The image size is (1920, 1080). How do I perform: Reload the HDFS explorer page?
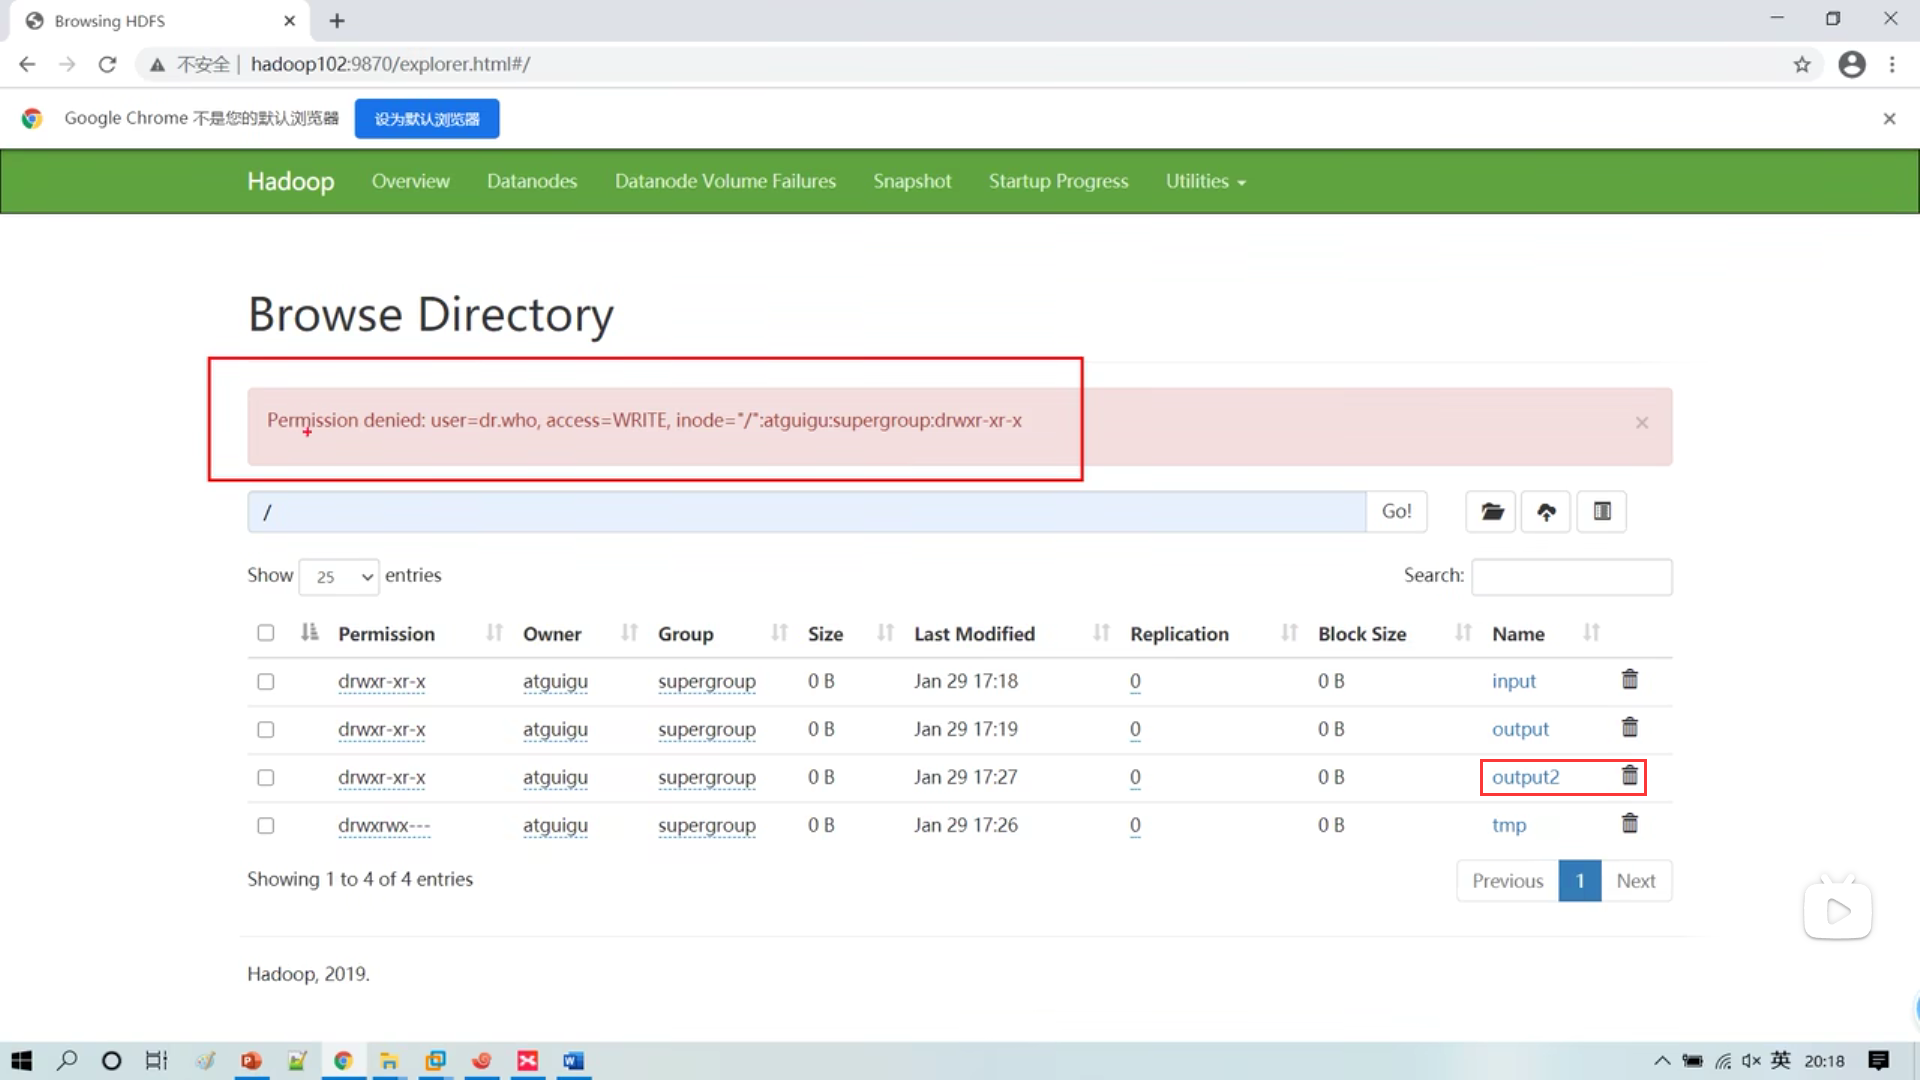click(x=107, y=64)
